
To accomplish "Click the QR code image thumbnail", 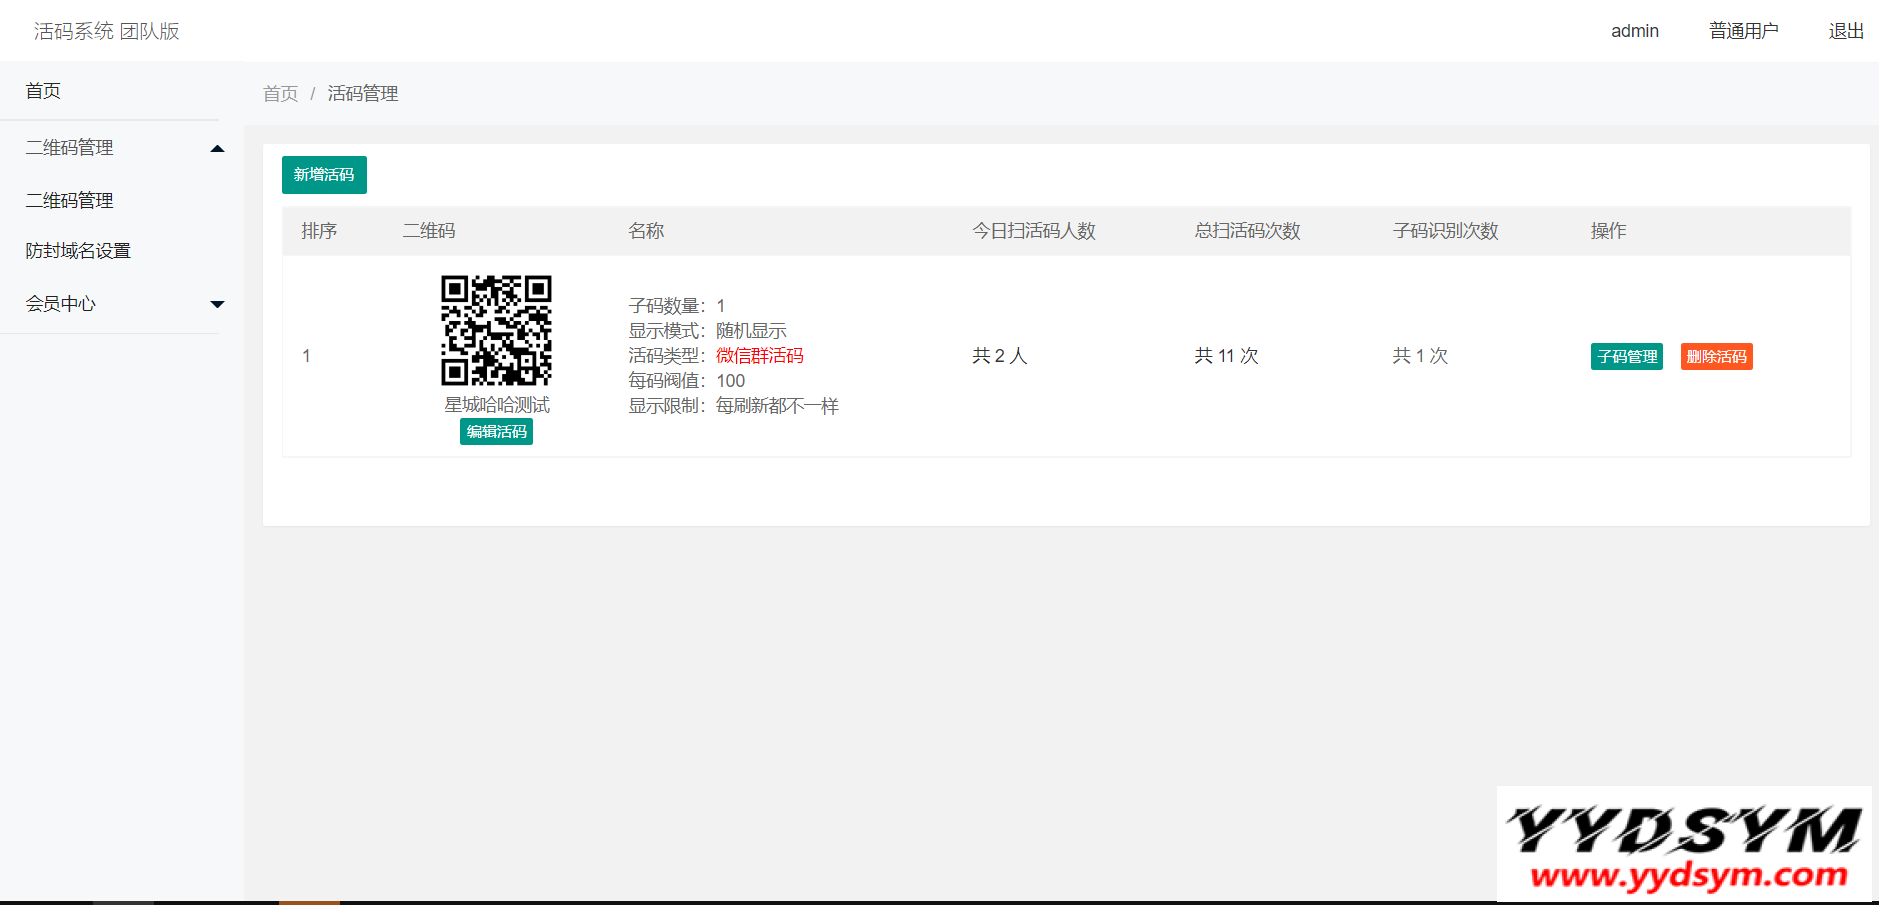I will click(x=496, y=330).
